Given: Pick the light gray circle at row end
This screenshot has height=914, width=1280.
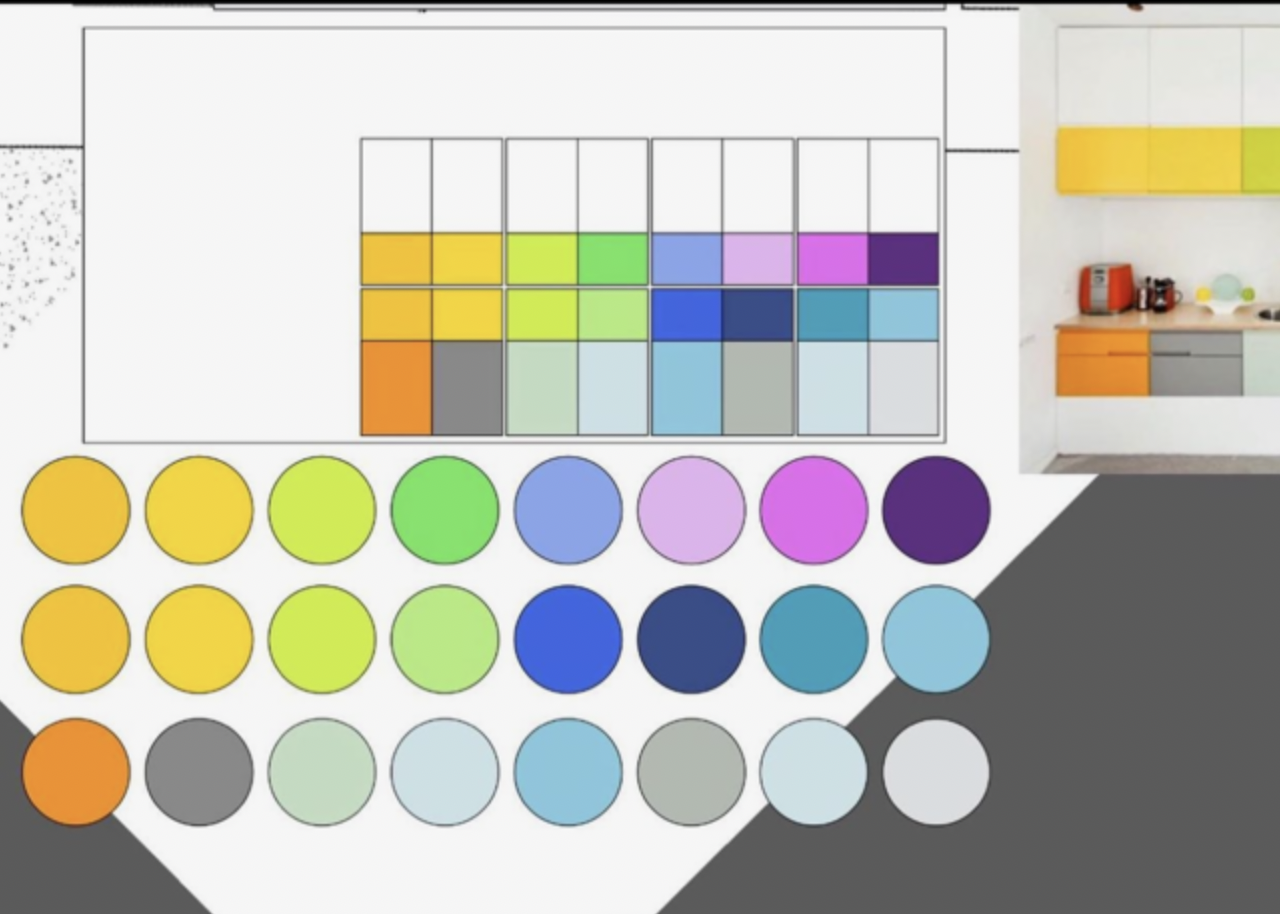Looking at the screenshot, I should (x=936, y=772).
